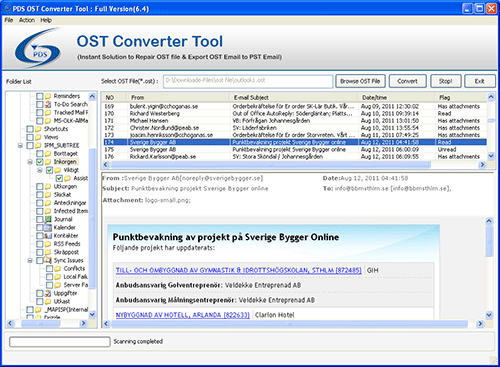Screen dimensions: 500x367
Task: Click the Journal folder icon
Action: click(x=48, y=219)
